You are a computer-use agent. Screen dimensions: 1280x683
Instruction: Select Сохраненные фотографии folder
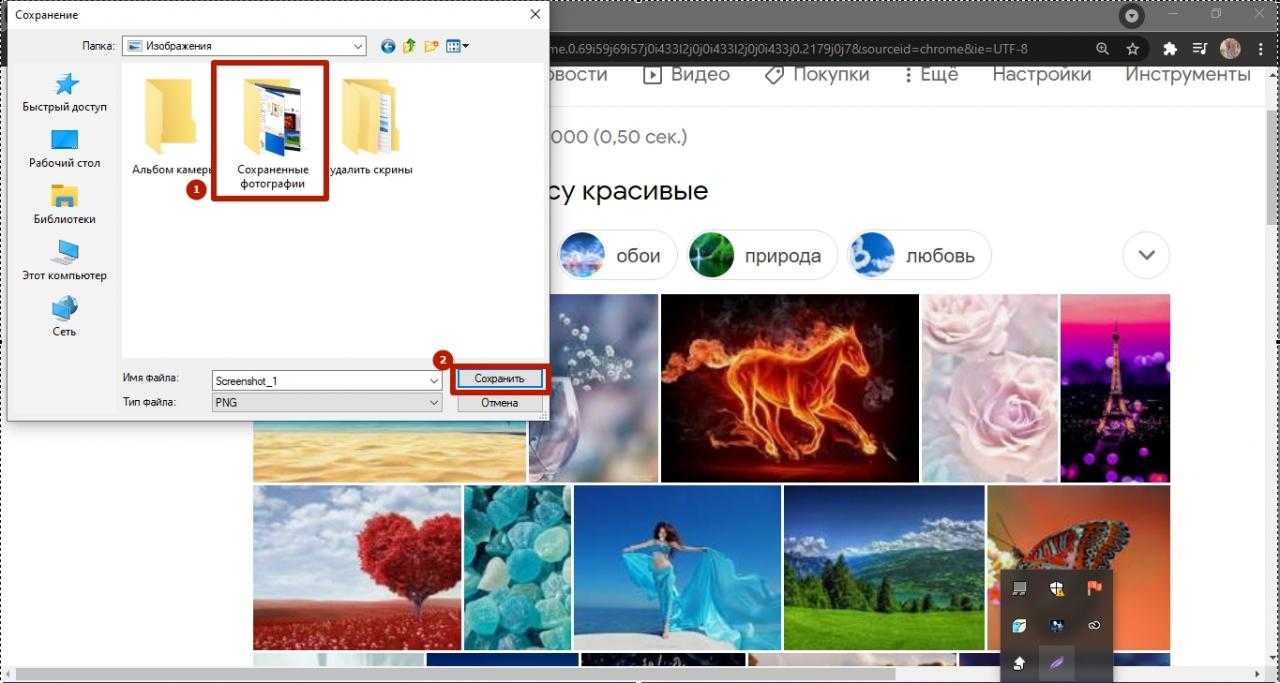click(x=272, y=130)
